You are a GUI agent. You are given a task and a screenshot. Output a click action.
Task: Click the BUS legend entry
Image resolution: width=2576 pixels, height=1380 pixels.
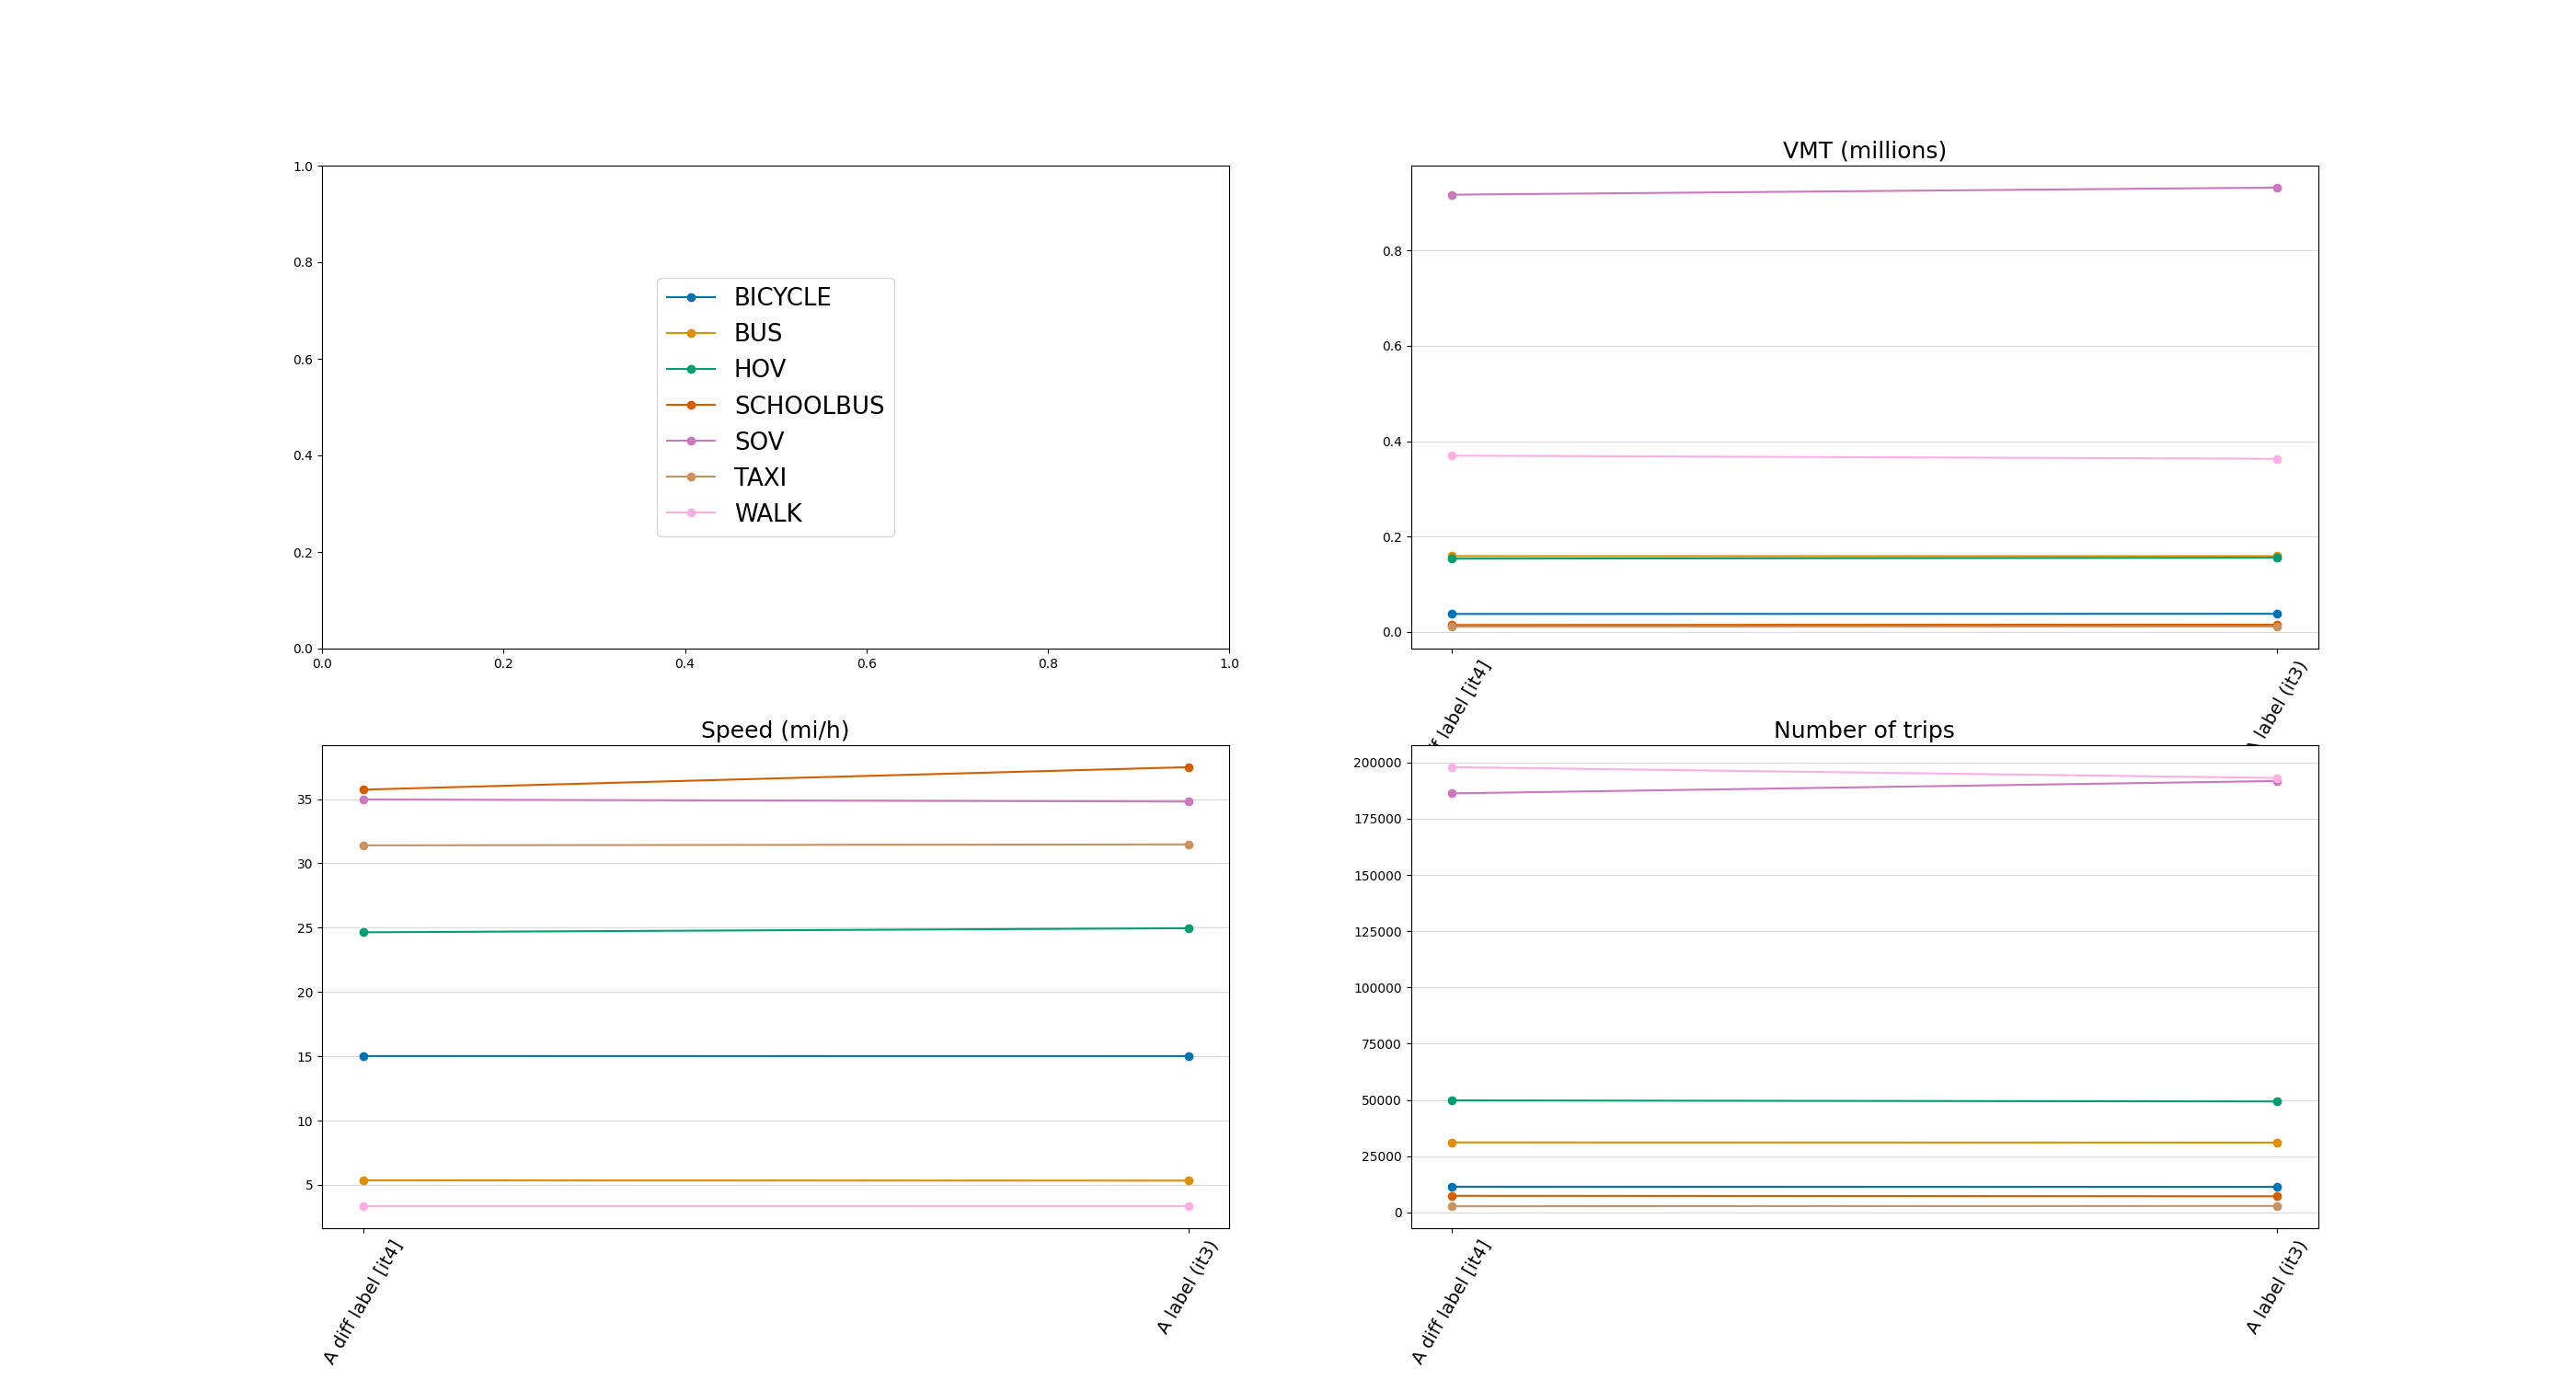pyautogui.click(x=724, y=333)
